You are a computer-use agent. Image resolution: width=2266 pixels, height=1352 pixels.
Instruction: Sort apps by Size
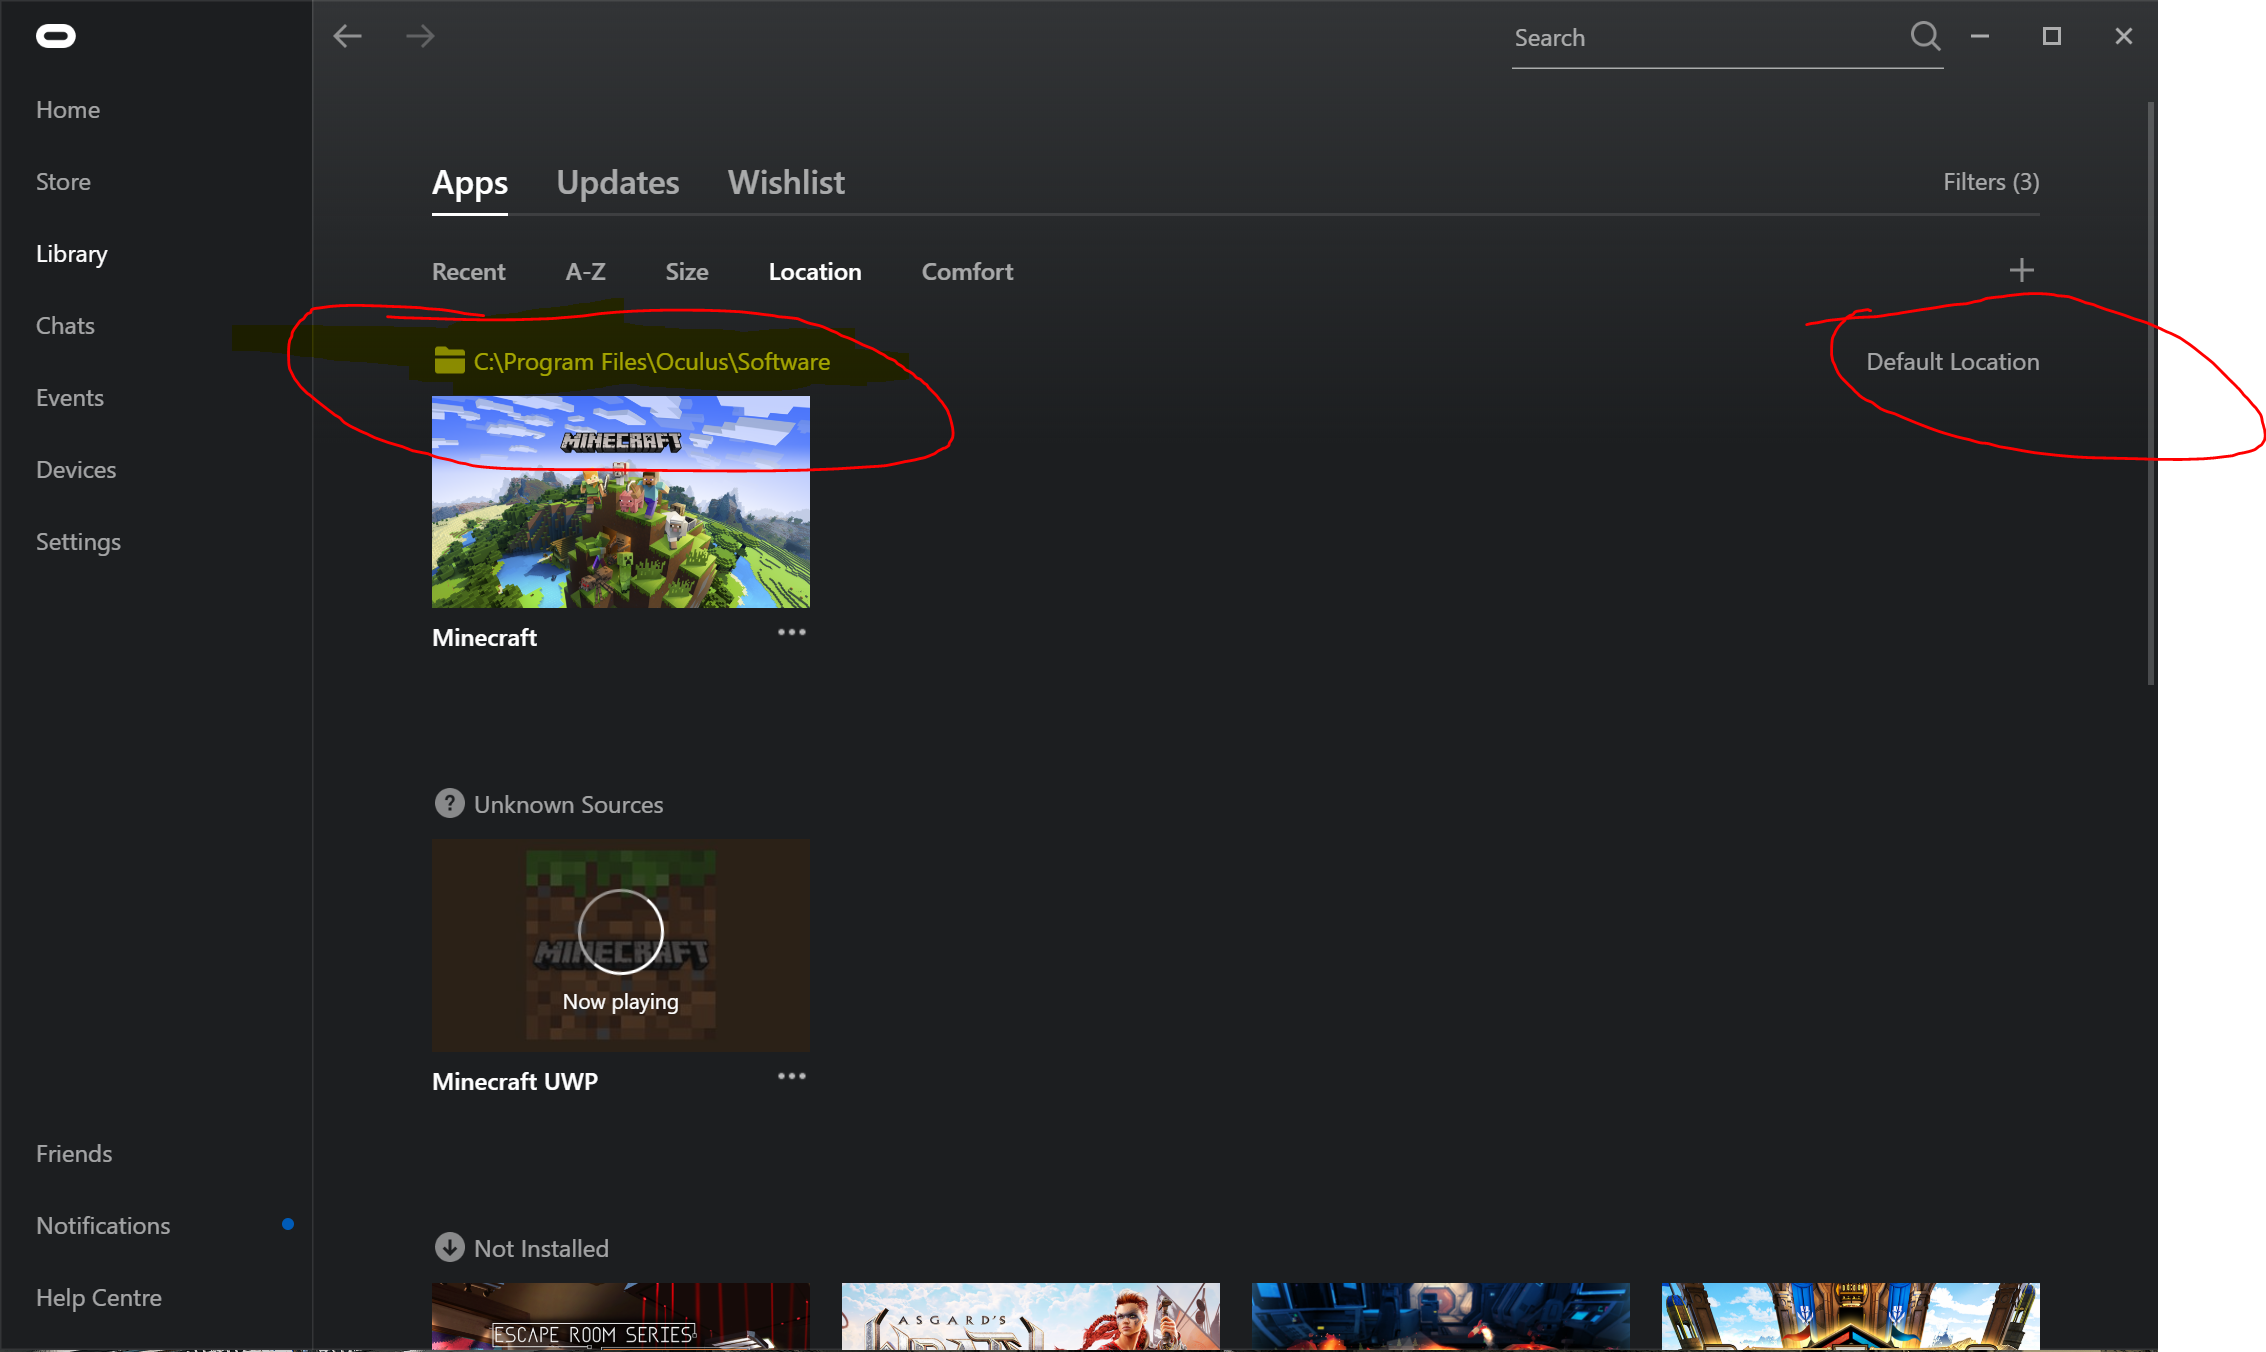pos(687,272)
